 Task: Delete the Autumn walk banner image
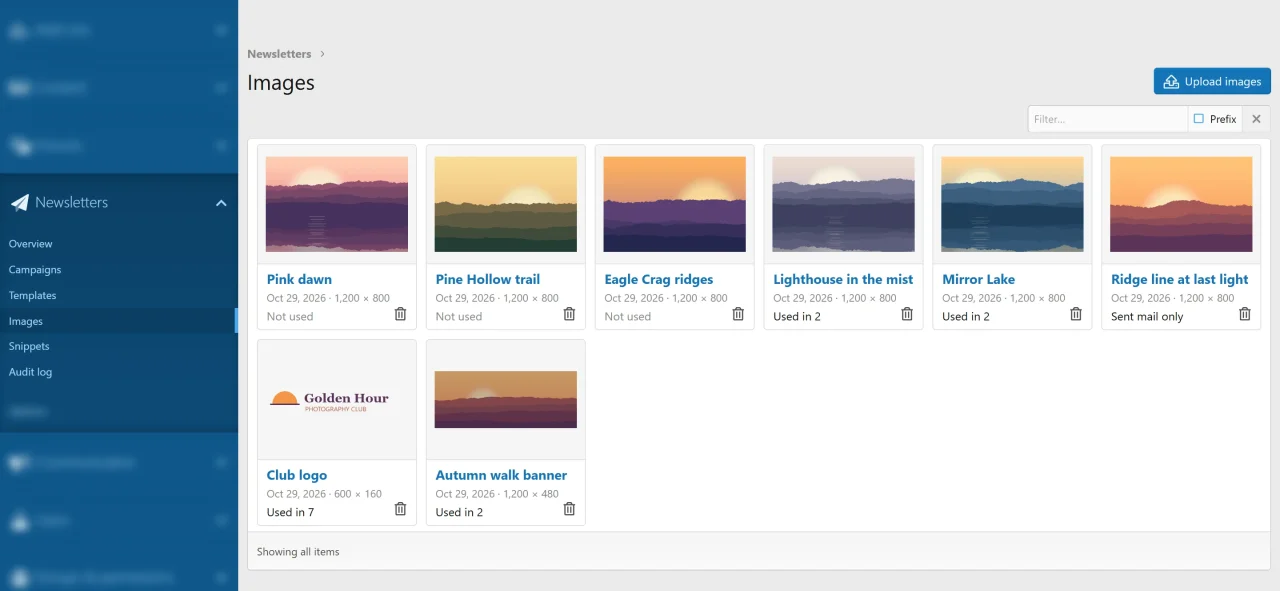[569, 509]
